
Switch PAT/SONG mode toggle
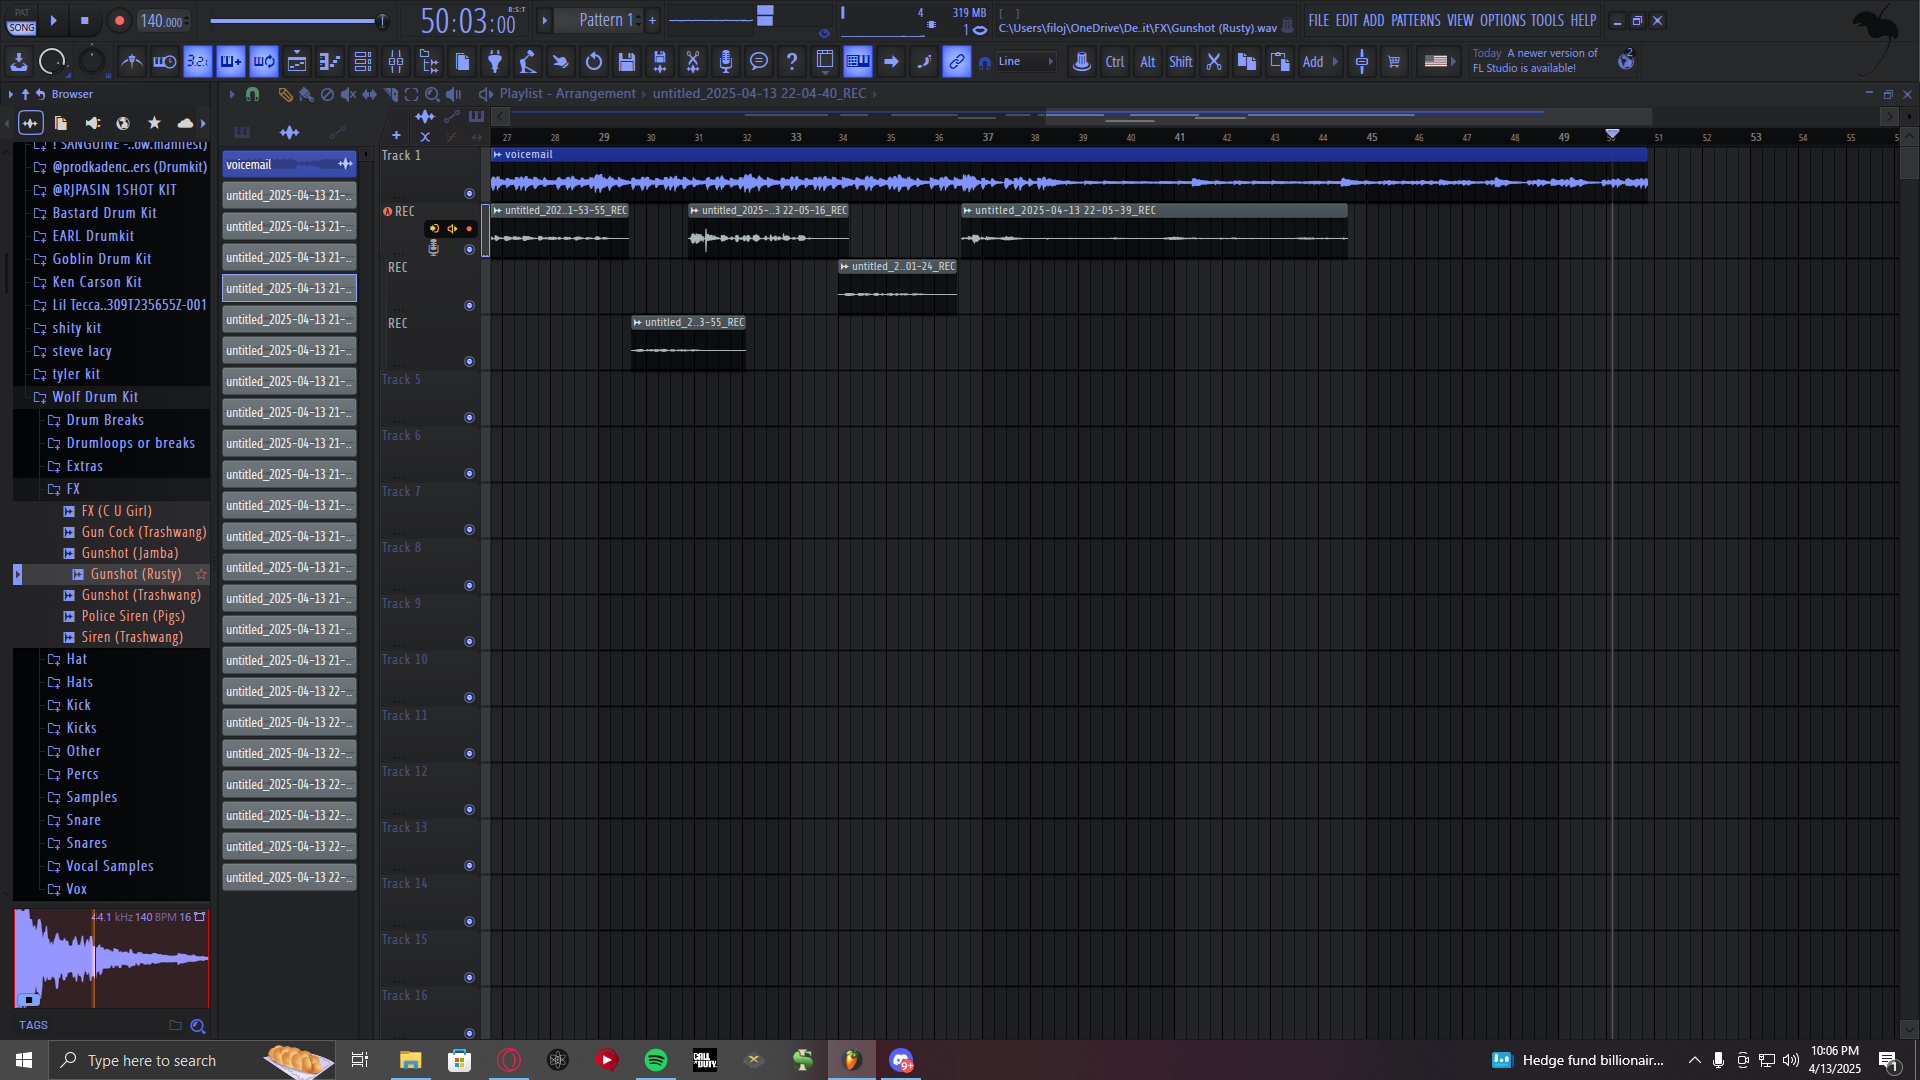tap(21, 20)
